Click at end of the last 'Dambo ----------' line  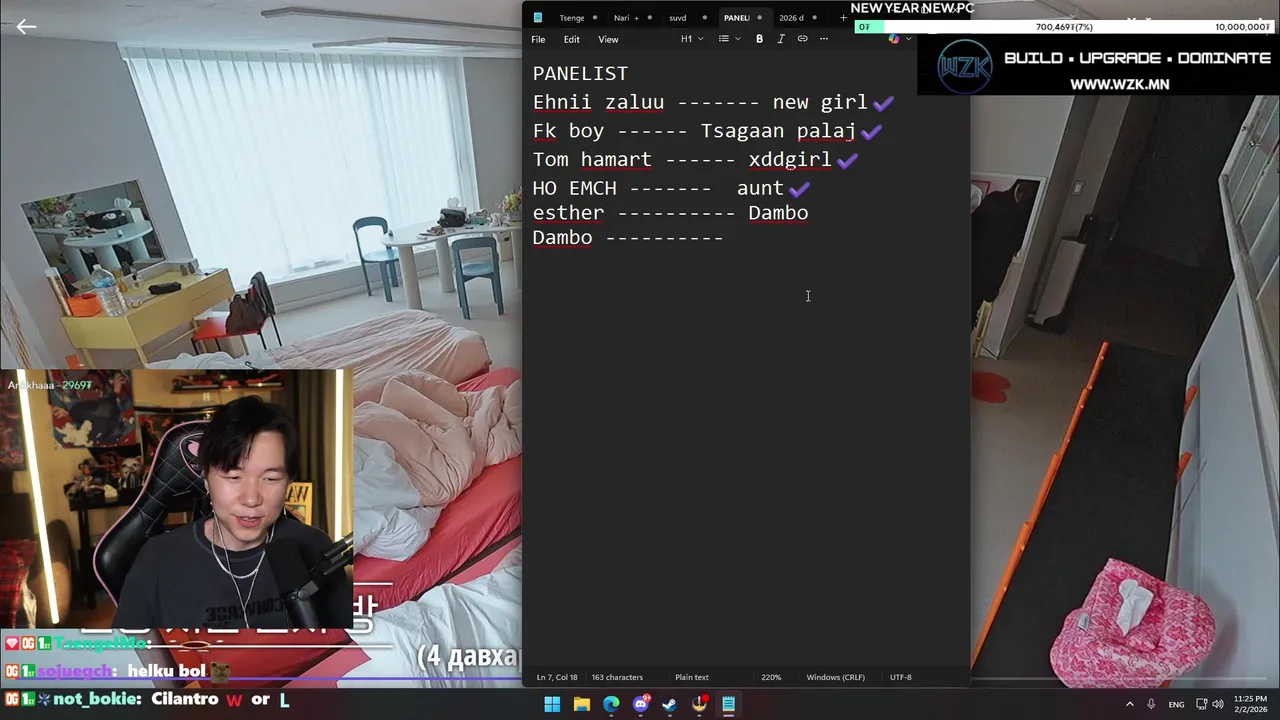[x=724, y=238]
